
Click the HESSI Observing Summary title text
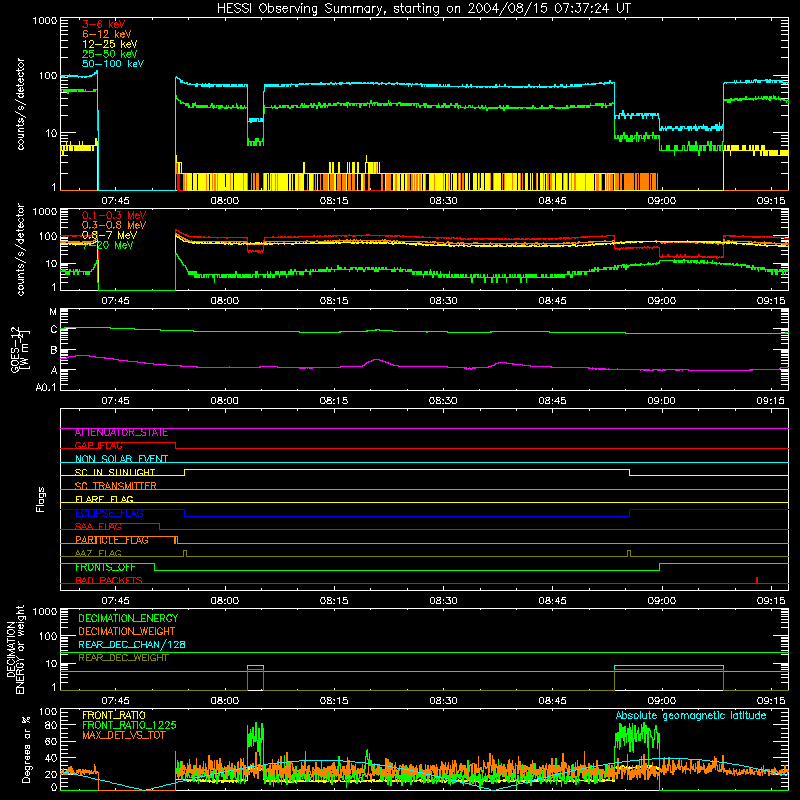[x=423, y=9]
